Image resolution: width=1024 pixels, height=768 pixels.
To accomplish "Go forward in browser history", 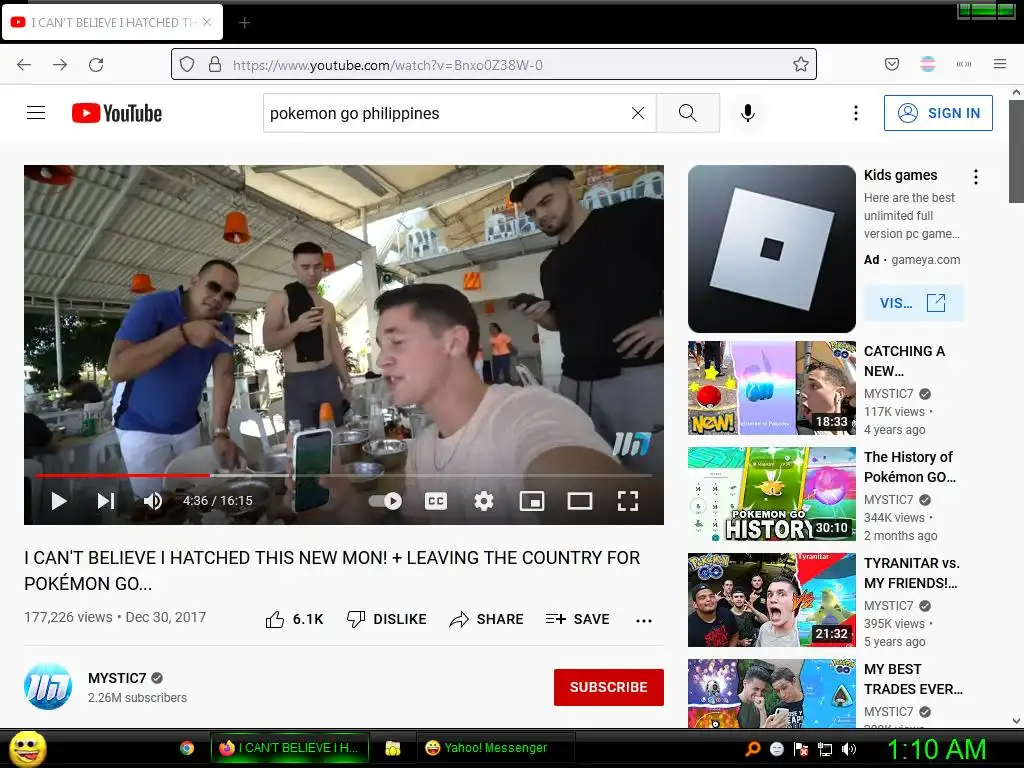I will click(x=60, y=65).
